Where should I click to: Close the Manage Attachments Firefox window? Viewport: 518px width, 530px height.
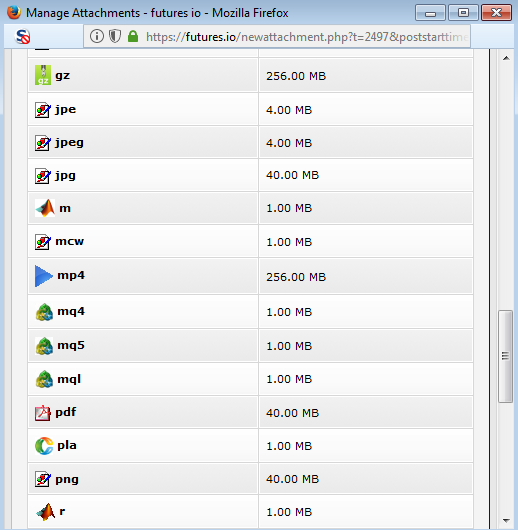[496, 13]
